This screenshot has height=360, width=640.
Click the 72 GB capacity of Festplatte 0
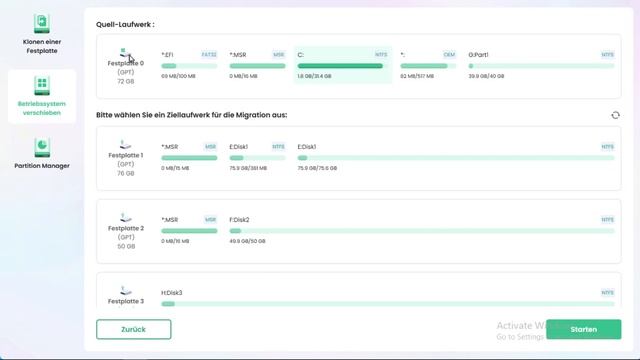point(126,82)
